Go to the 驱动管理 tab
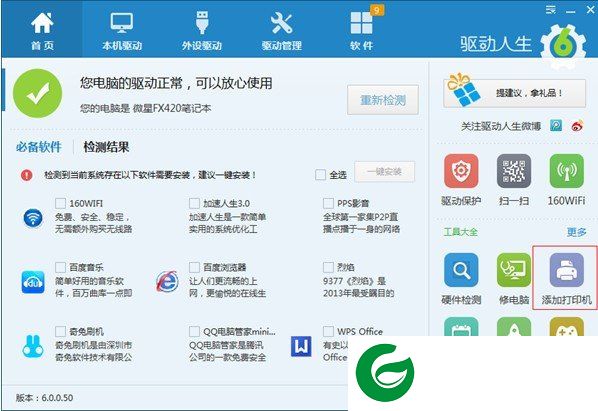The image size is (598, 411). coord(281,31)
